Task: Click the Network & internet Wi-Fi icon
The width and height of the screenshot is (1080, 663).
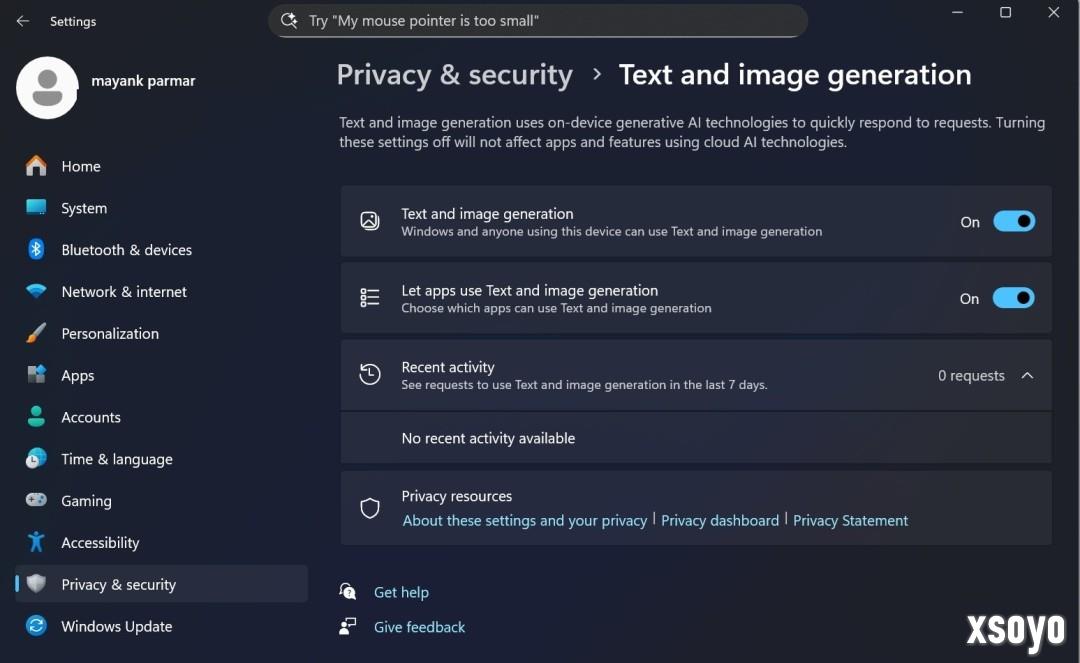Action: 37,292
